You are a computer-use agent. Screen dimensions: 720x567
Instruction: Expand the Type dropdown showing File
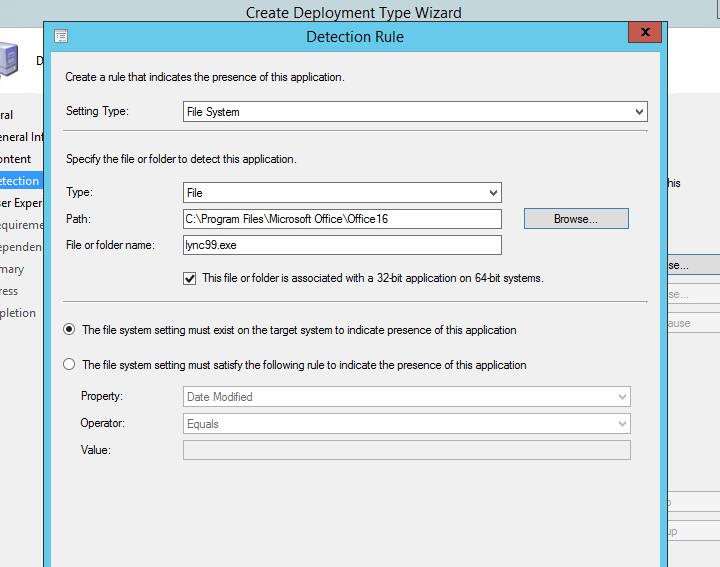pyautogui.click(x=342, y=192)
